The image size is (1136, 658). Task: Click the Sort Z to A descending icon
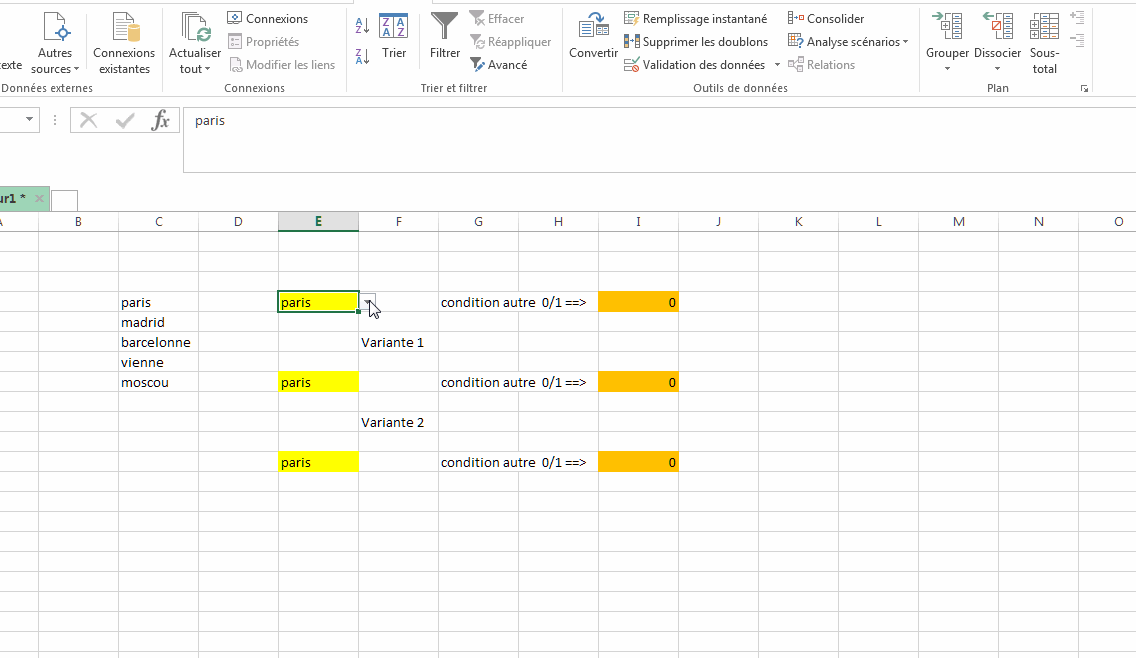pyautogui.click(x=363, y=57)
